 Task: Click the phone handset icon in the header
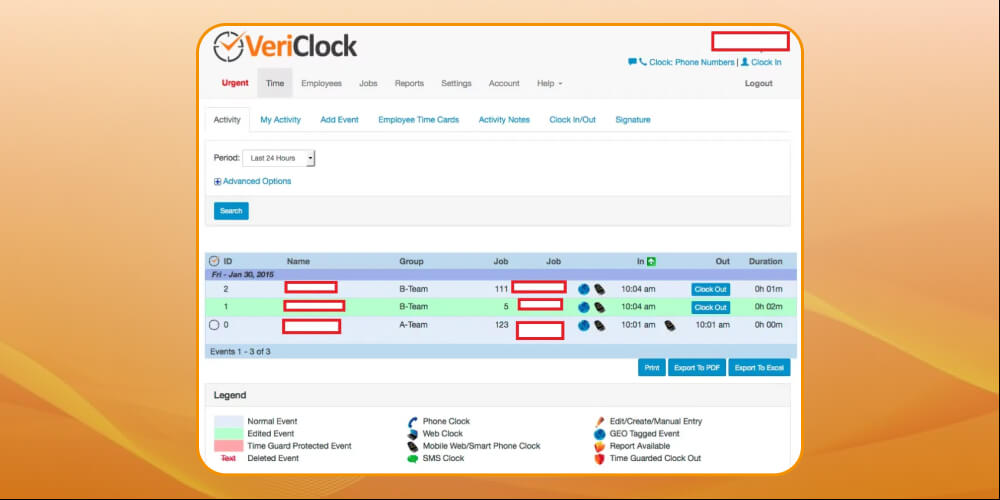(643, 62)
